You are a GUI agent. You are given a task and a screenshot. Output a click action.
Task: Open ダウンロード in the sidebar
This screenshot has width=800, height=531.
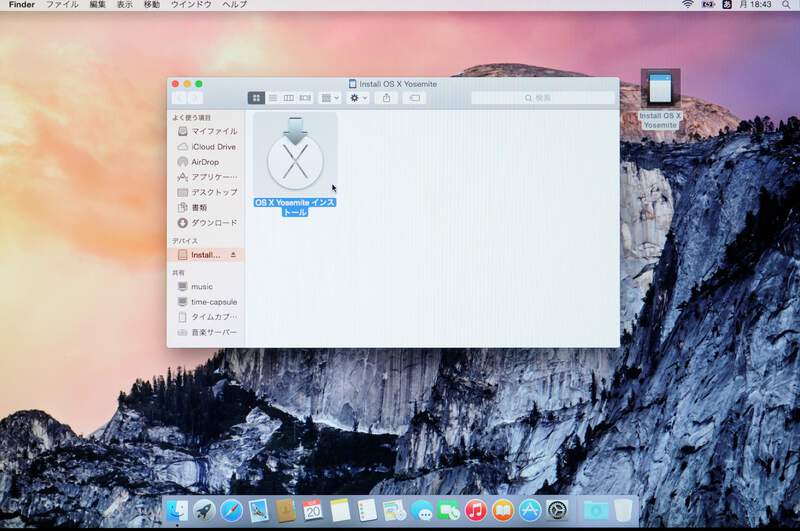coord(208,223)
